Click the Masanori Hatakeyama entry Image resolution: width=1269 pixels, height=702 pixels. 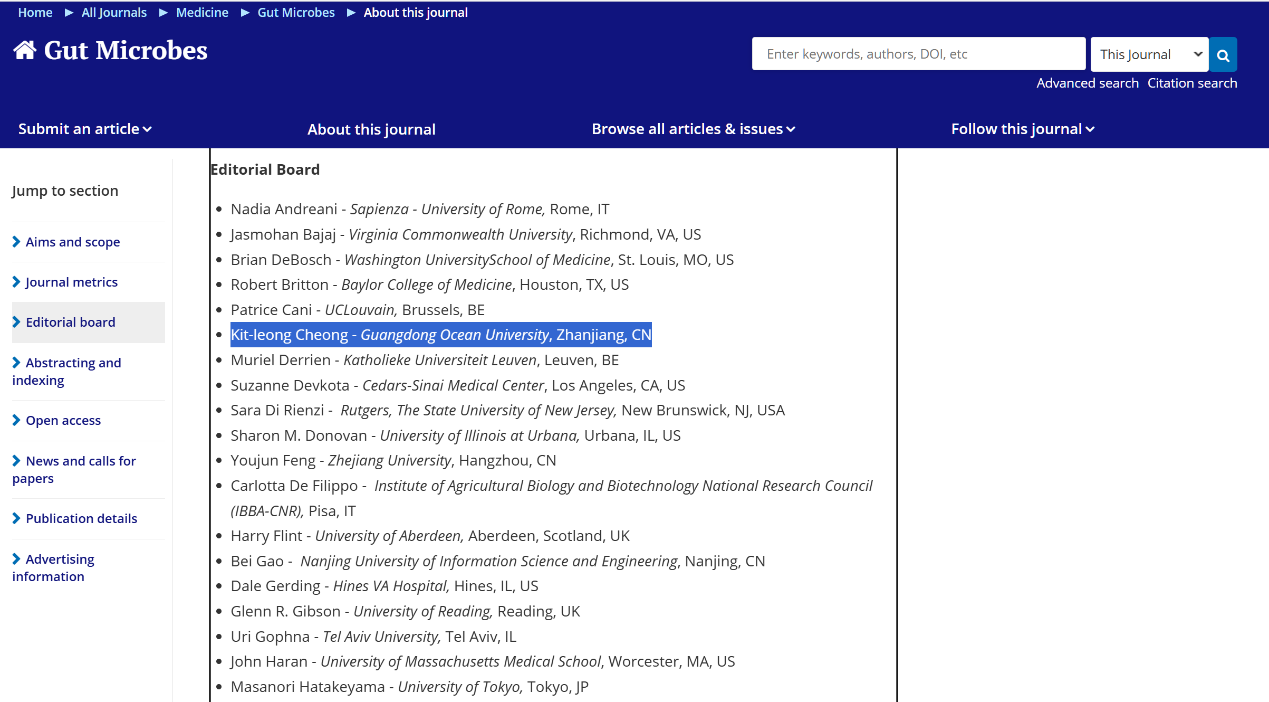(409, 687)
